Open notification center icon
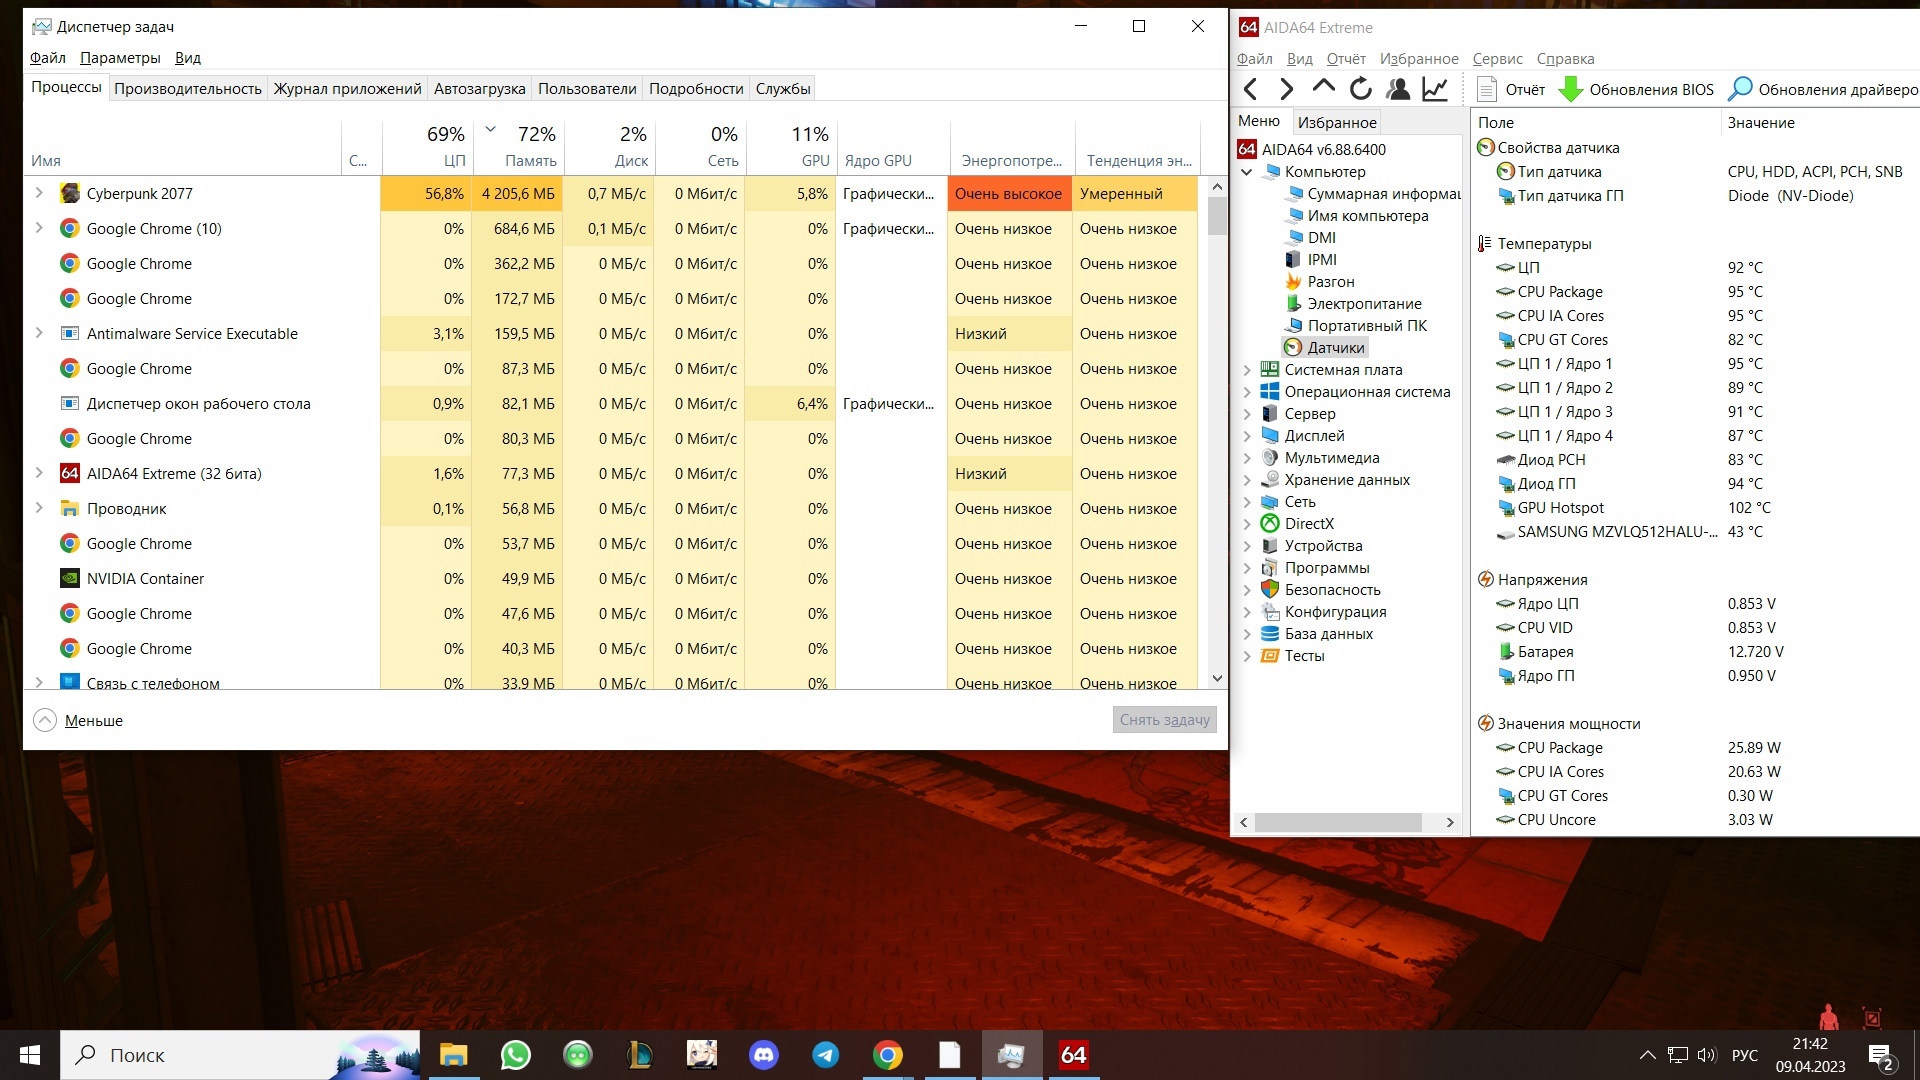 (x=1881, y=1056)
